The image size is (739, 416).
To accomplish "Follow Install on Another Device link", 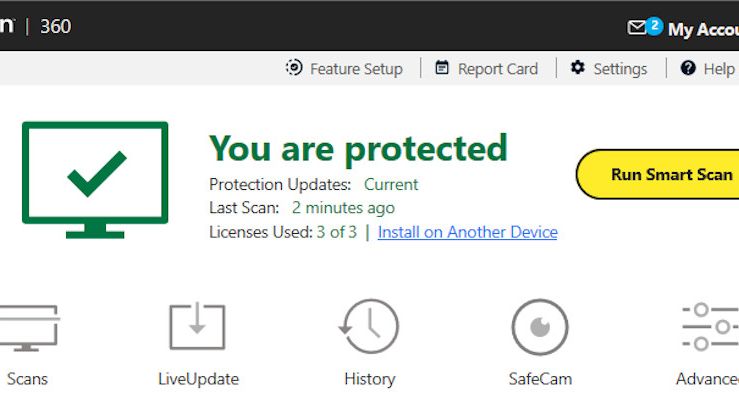I will 468,232.
